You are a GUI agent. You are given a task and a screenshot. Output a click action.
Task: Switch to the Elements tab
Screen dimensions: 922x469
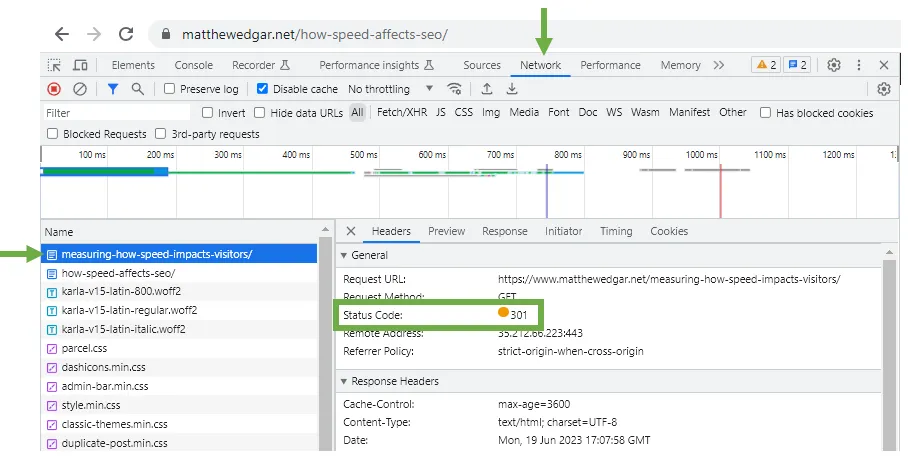tap(133, 65)
